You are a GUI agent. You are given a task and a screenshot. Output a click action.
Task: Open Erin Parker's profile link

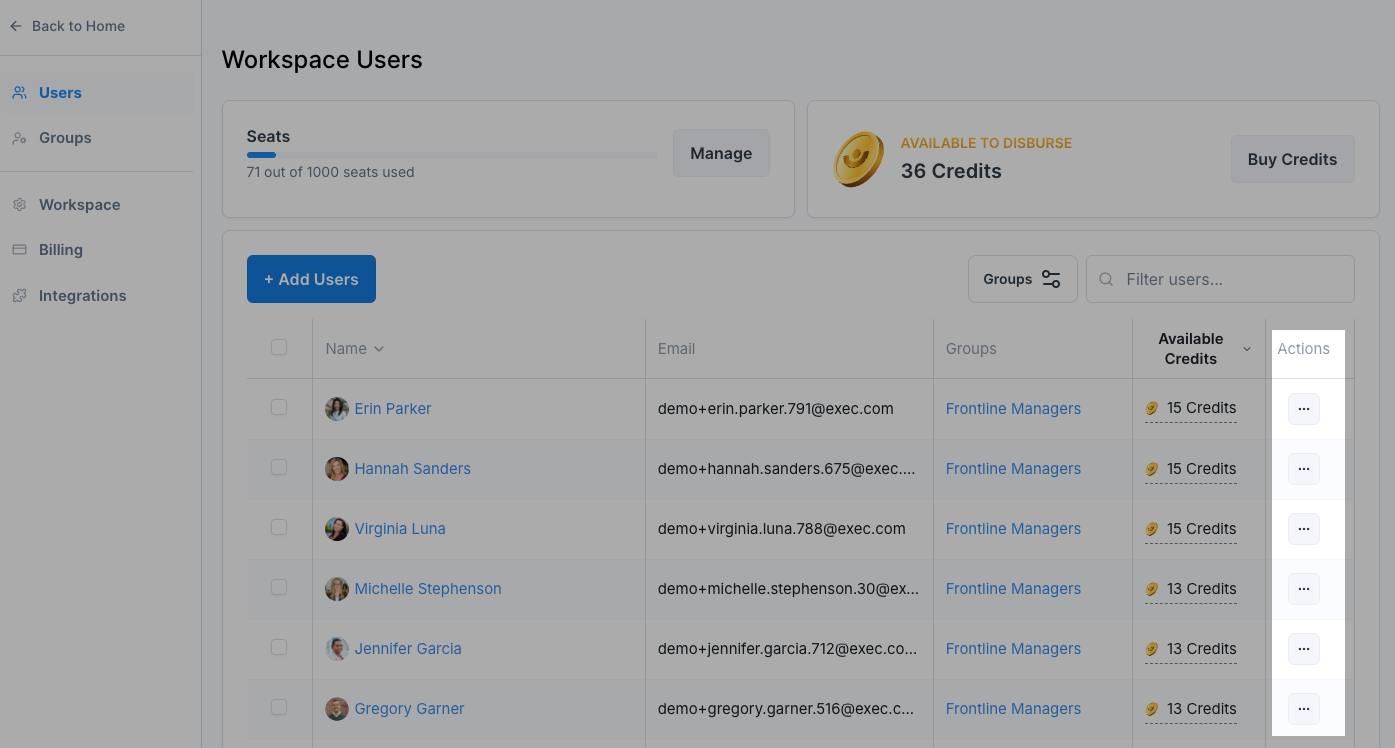click(x=393, y=409)
